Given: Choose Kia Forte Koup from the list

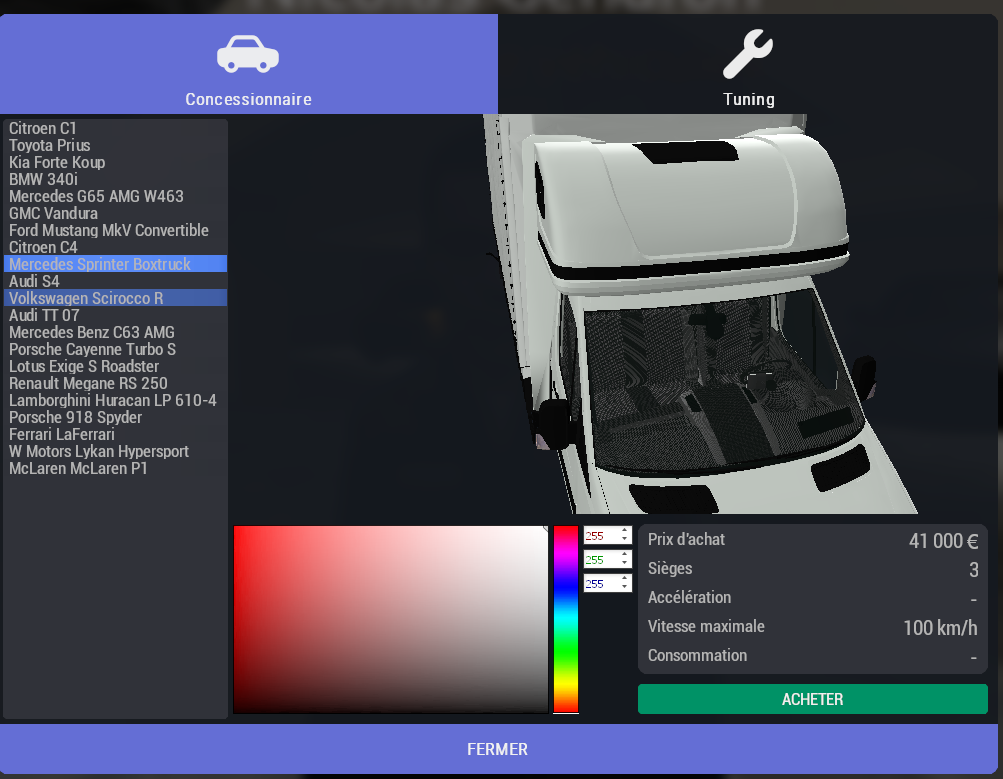Looking at the screenshot, I should click(115, 162).
